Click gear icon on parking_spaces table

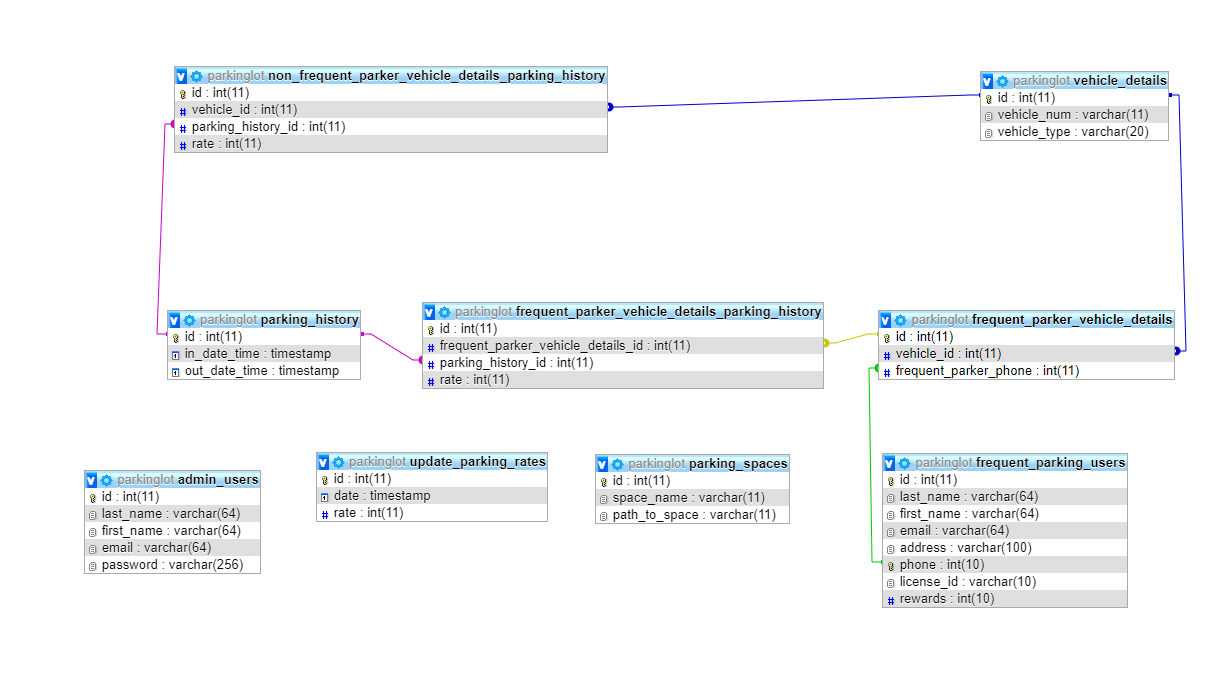(x=617, y=464)
